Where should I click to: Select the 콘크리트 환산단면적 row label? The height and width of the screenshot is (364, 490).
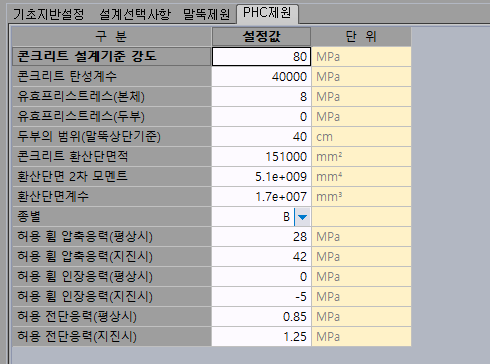click(x=112, y=157)
